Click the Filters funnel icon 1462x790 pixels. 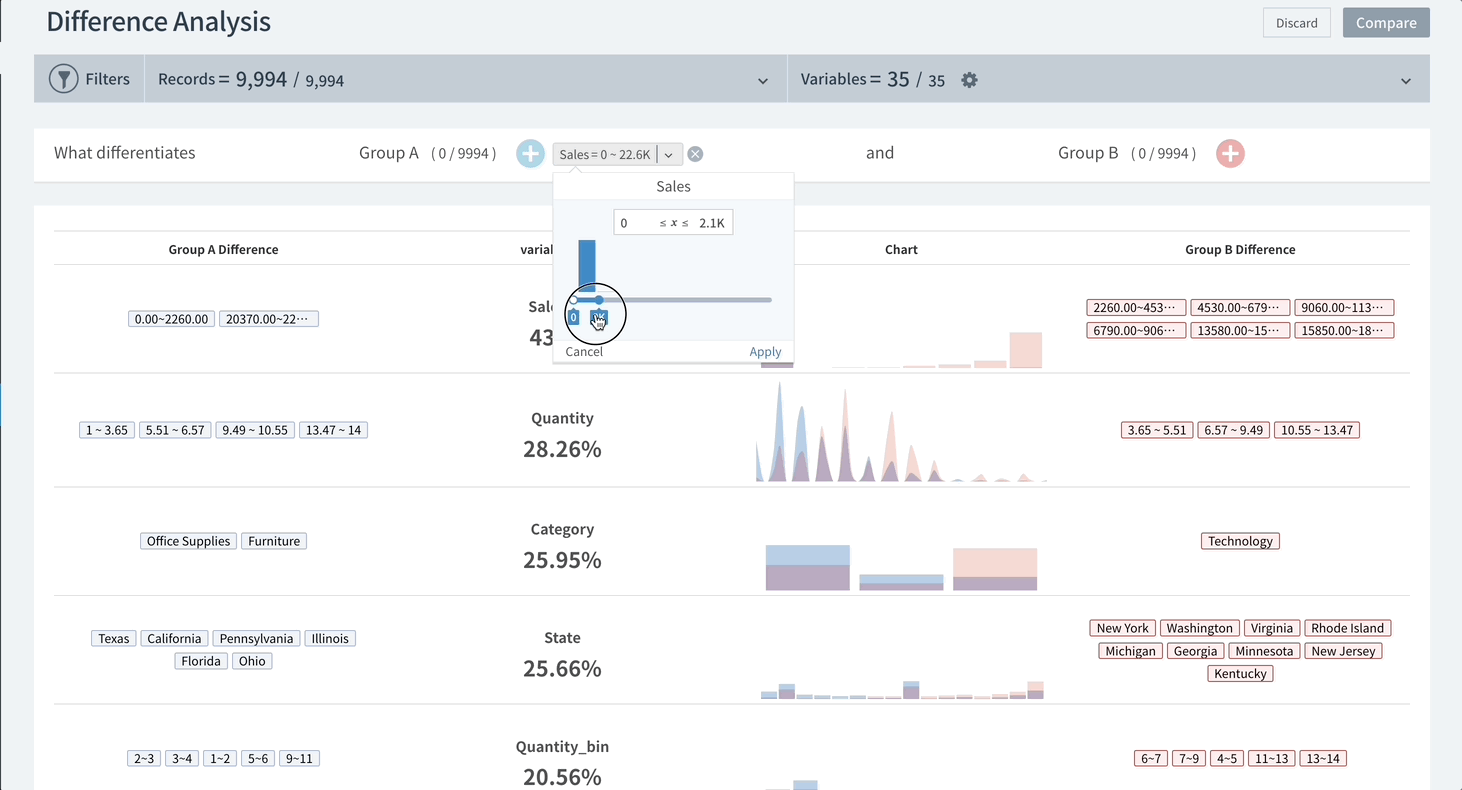(x=64, y=79)
